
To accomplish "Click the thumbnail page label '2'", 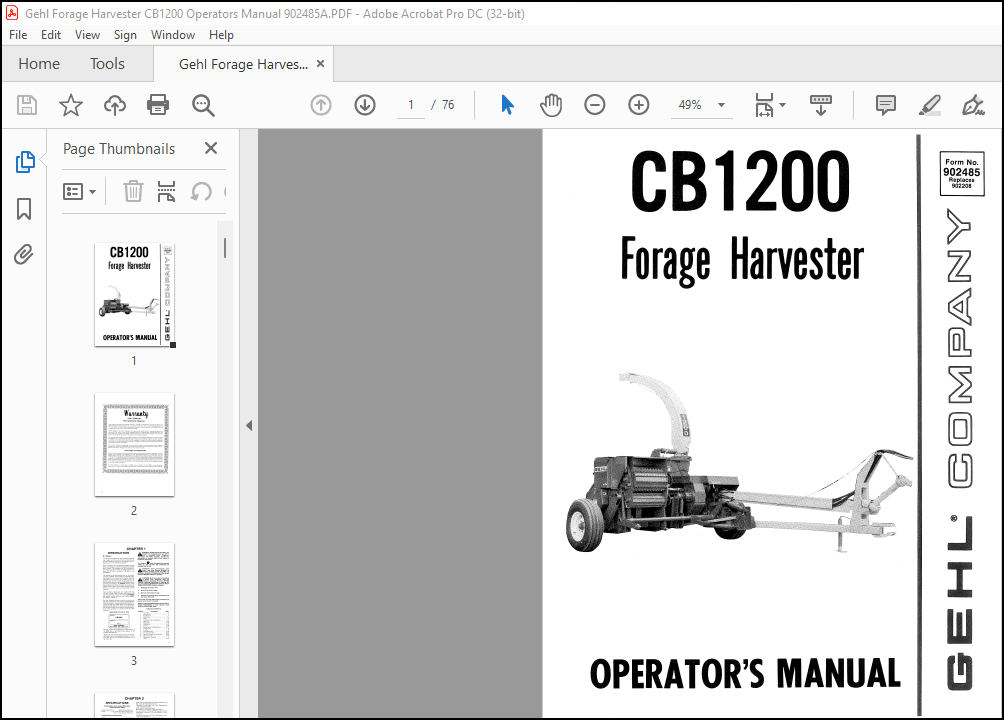I will pos(134,511).
